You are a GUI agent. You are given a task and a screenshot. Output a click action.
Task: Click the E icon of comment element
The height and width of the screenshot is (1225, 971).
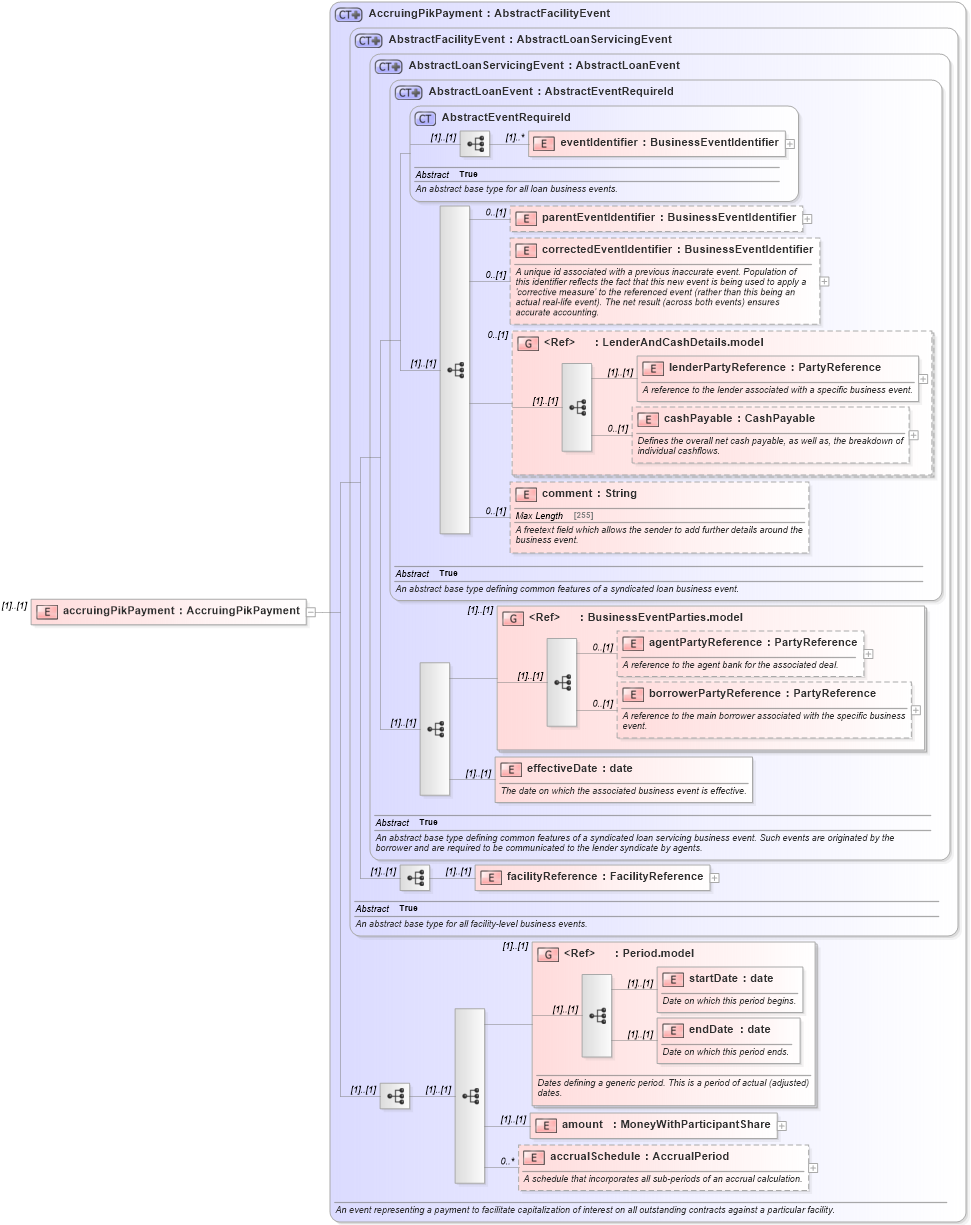coord(525,494)
